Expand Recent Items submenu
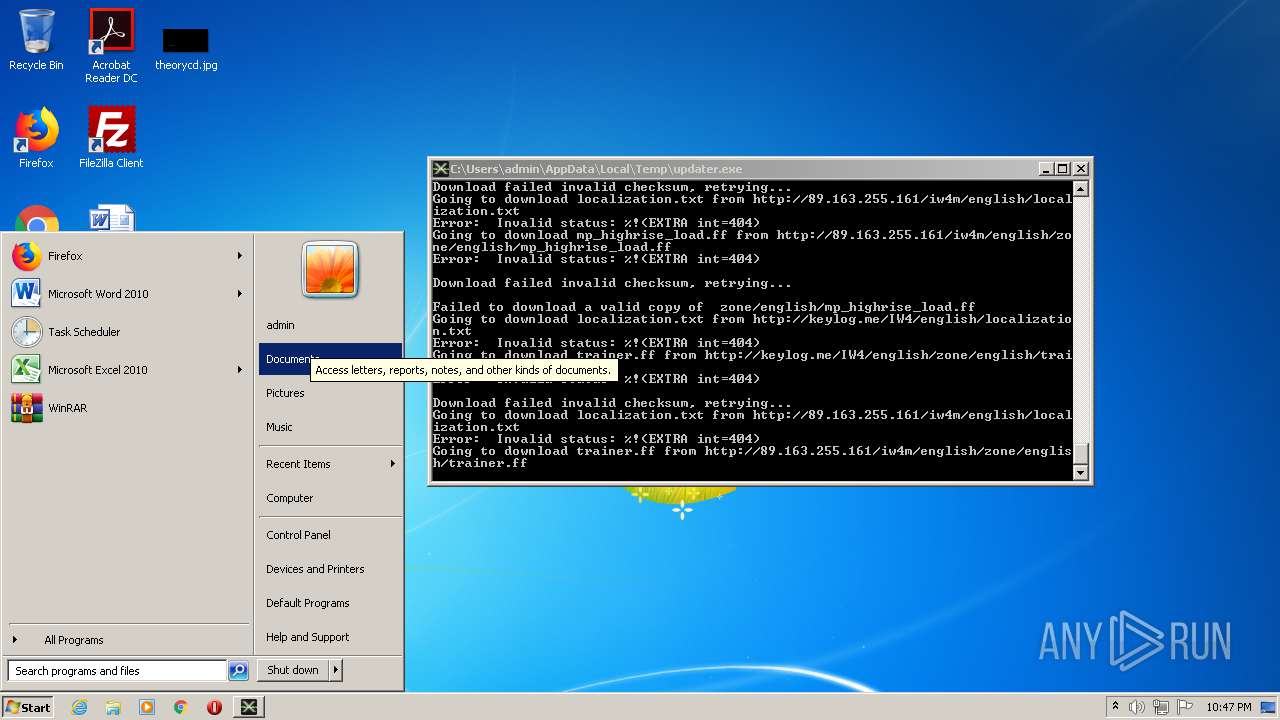The image size is (1280, 720). (x=330, y=464)
